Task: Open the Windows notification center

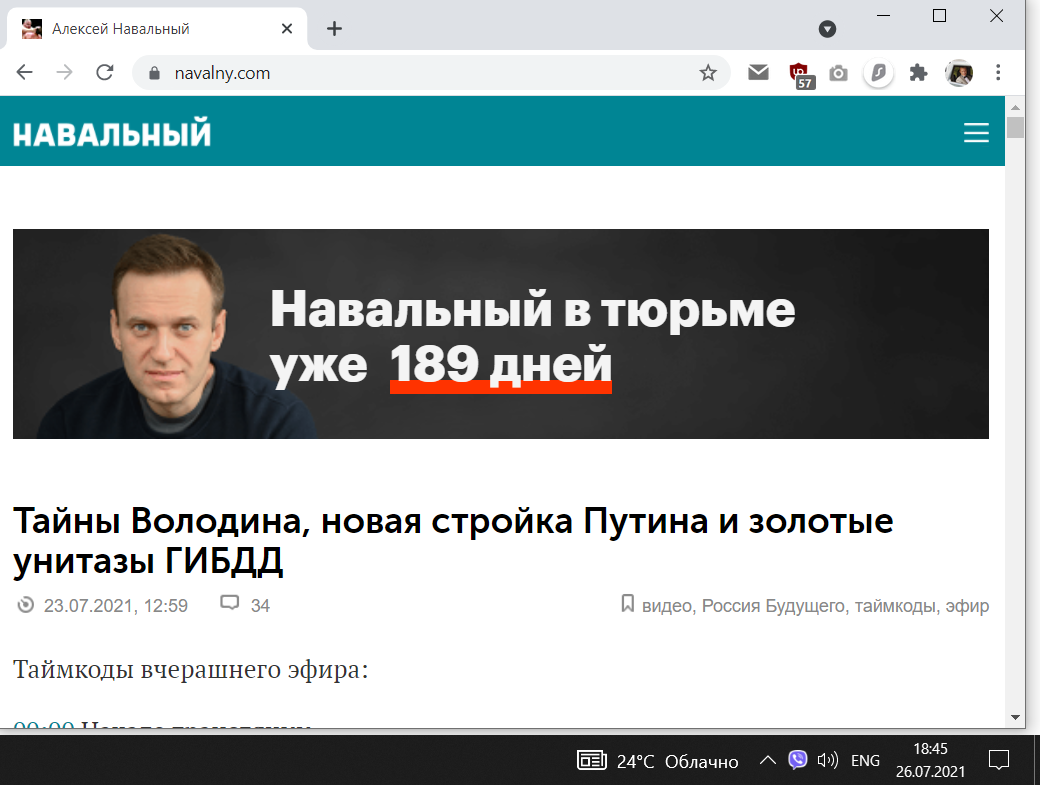Action: [998, 760]
